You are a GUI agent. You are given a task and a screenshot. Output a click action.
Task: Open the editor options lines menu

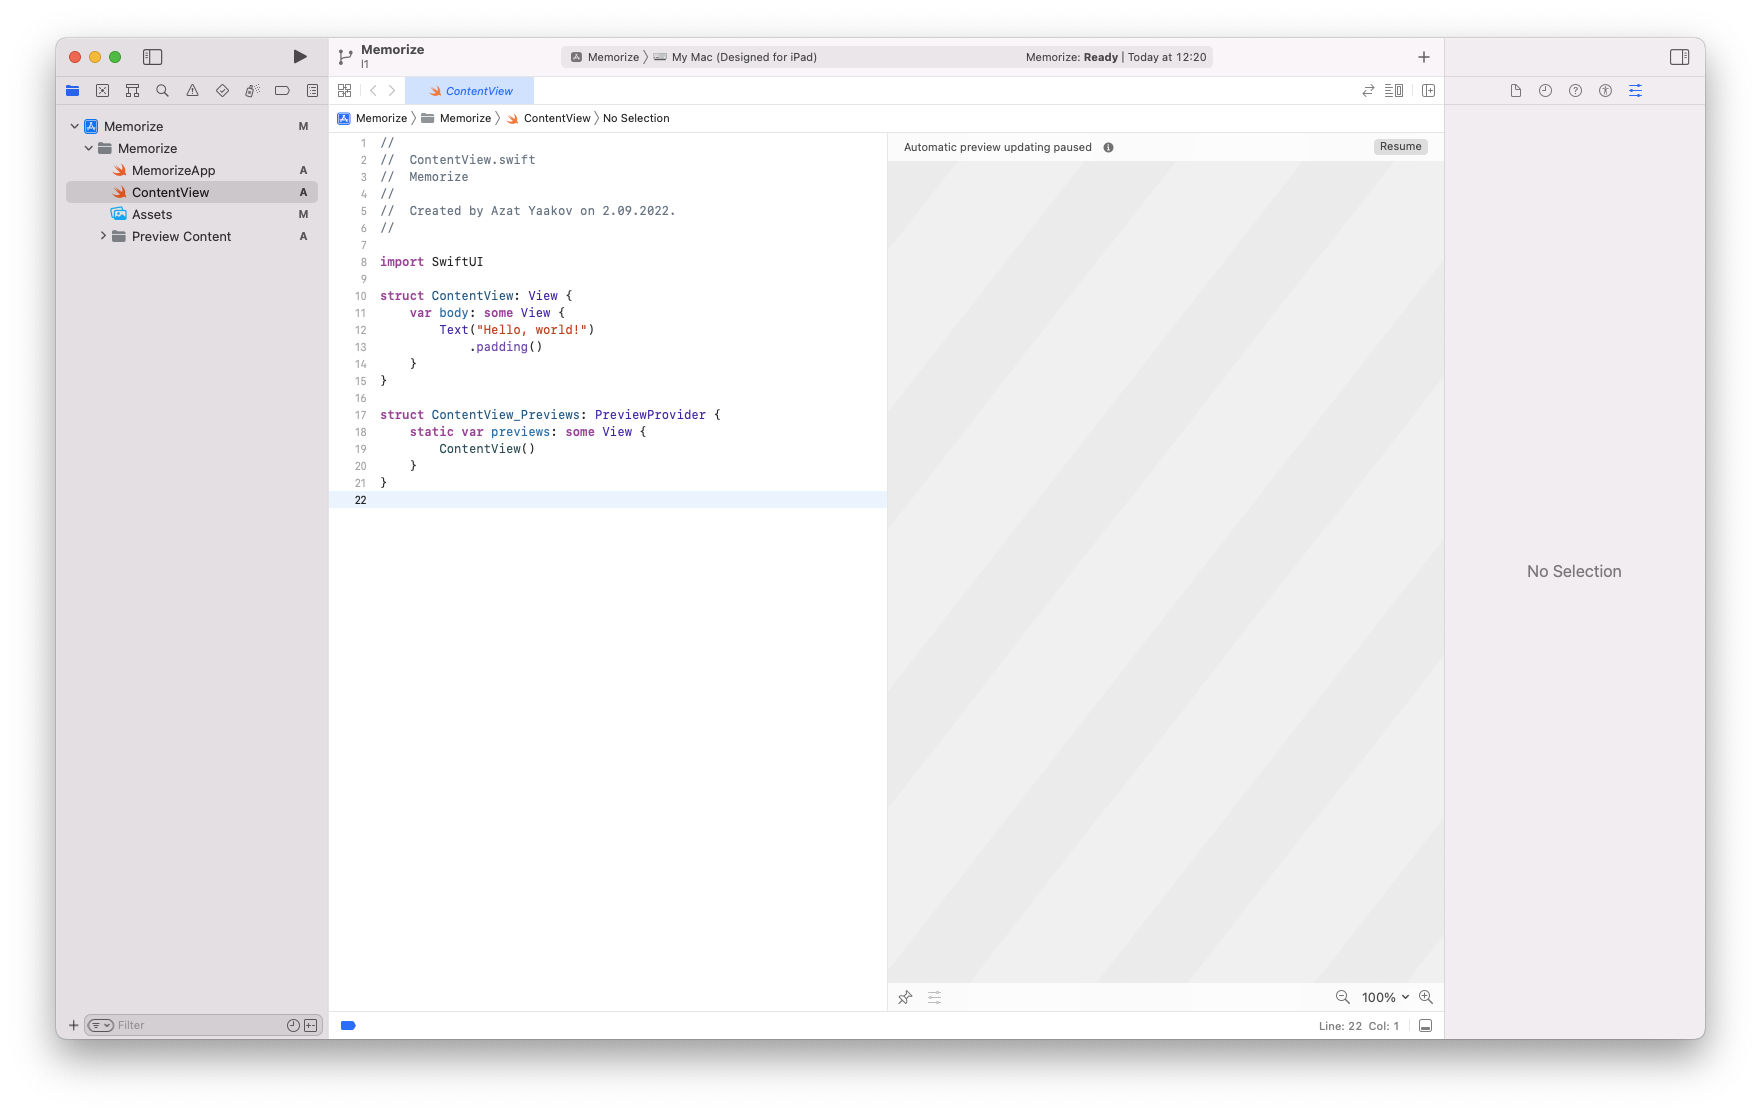[x=1394, y=91]
